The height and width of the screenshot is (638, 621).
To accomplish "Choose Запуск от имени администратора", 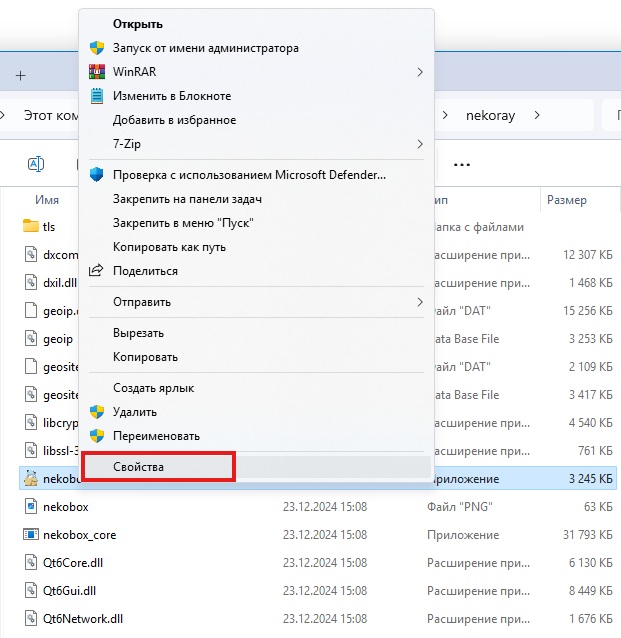I will pos(205,48).
